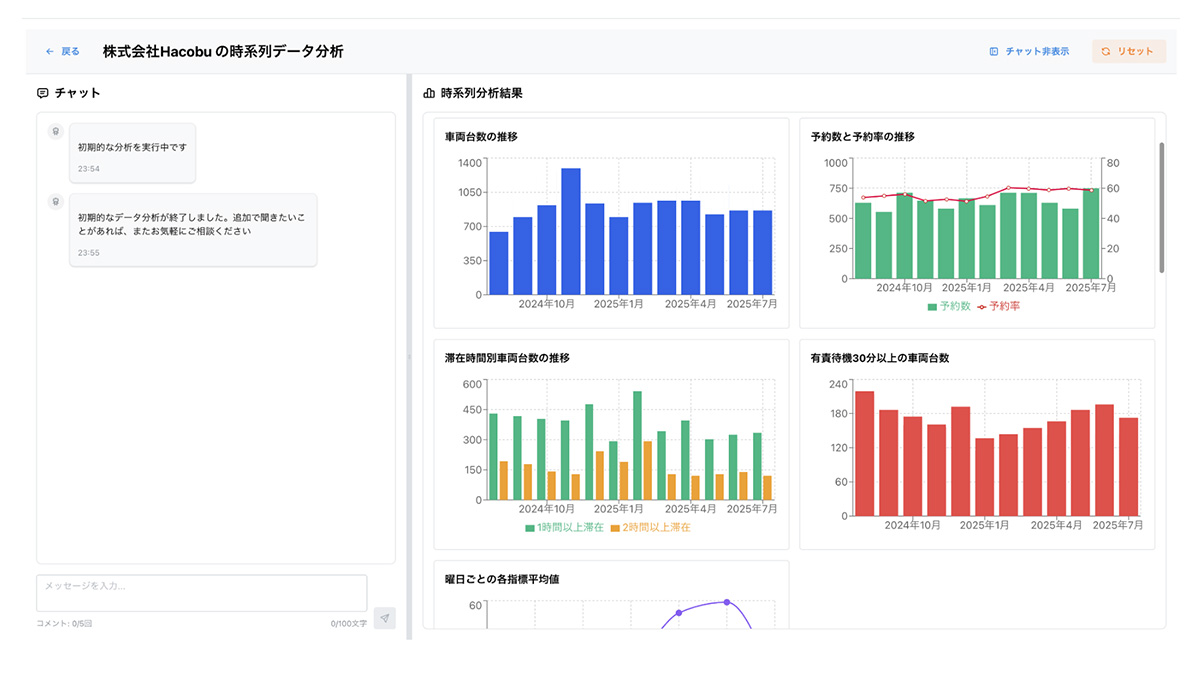Click the 有責待機30分以上の車両台数 chart title
This screenshot has width=1200, height=675.
(879, 357)
